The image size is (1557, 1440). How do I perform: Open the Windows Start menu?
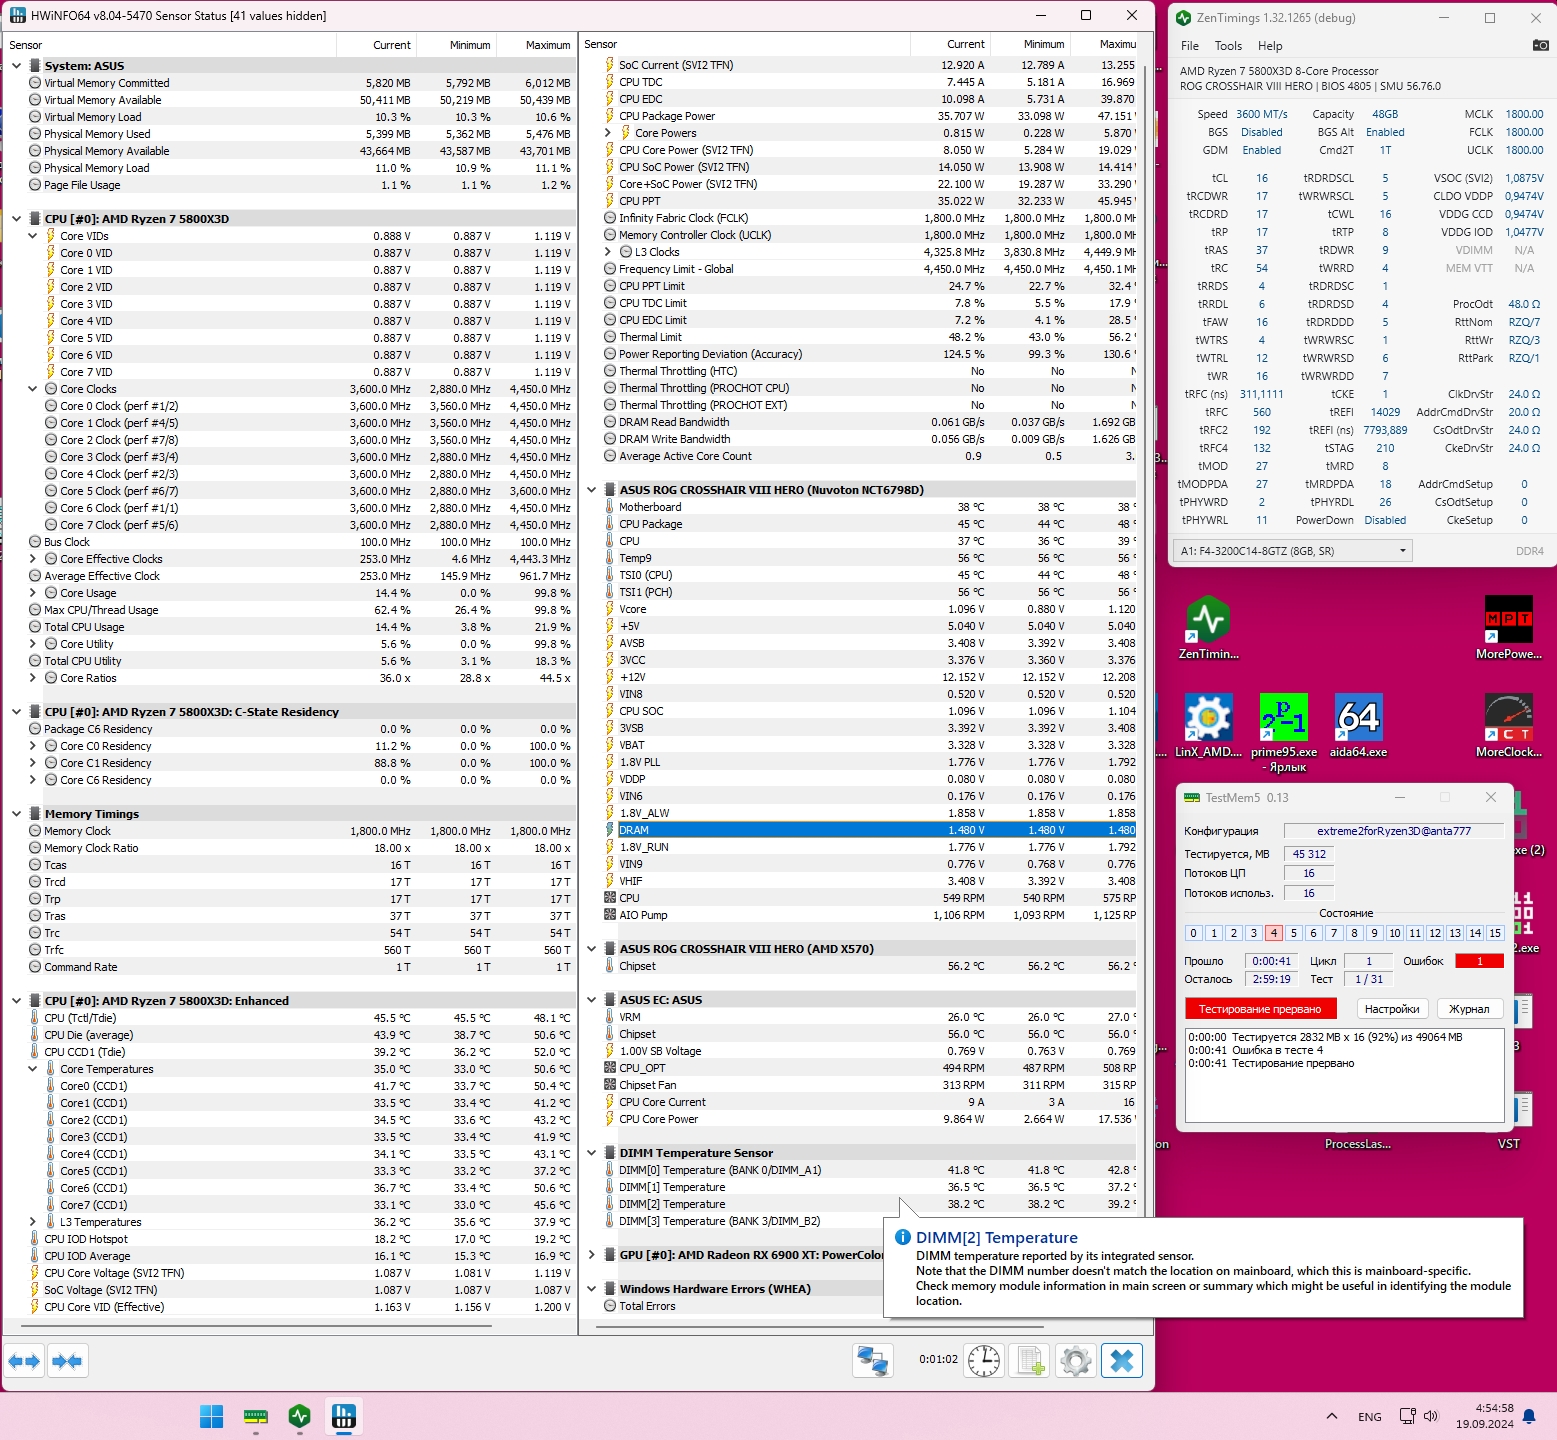pyautogui.click(x=212, y=1416)
